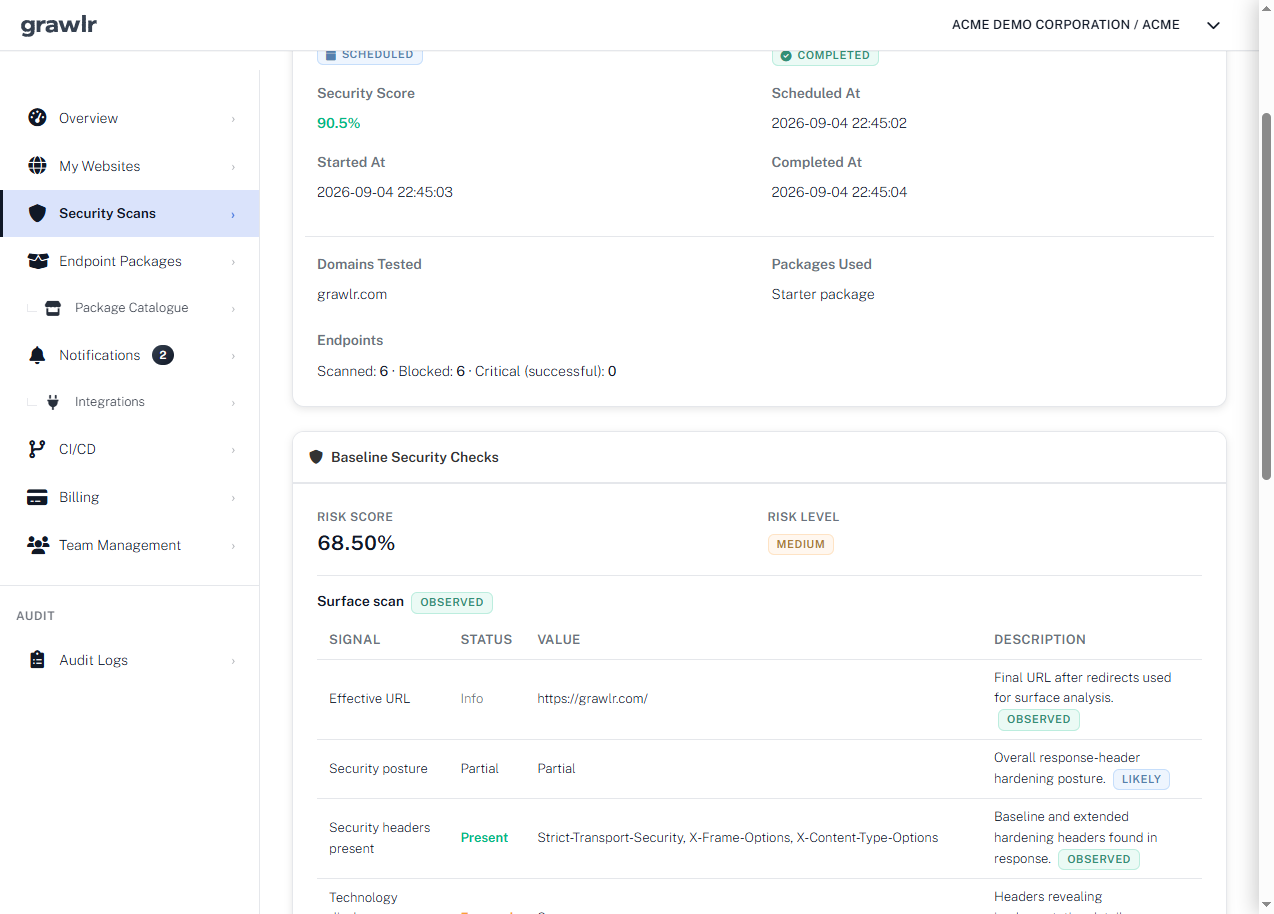Screen dimensions: 1274x914
Task: Go to My Websites
Action: pyautogui.click(x=130, y=166)
